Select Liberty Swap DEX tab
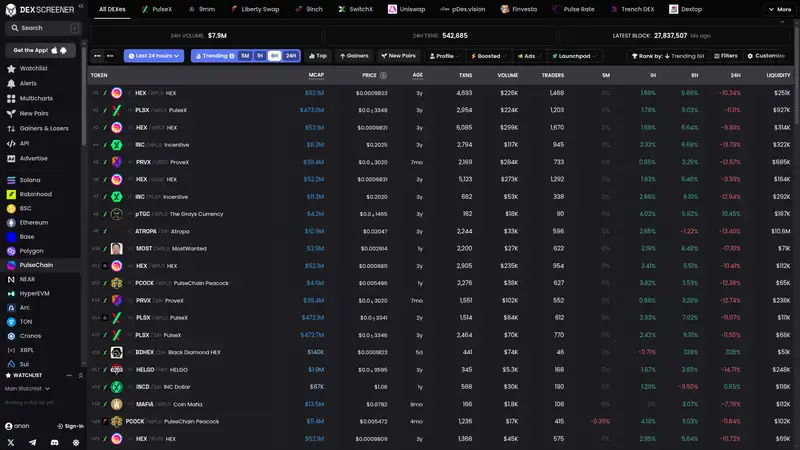 [x=255, y=9]
